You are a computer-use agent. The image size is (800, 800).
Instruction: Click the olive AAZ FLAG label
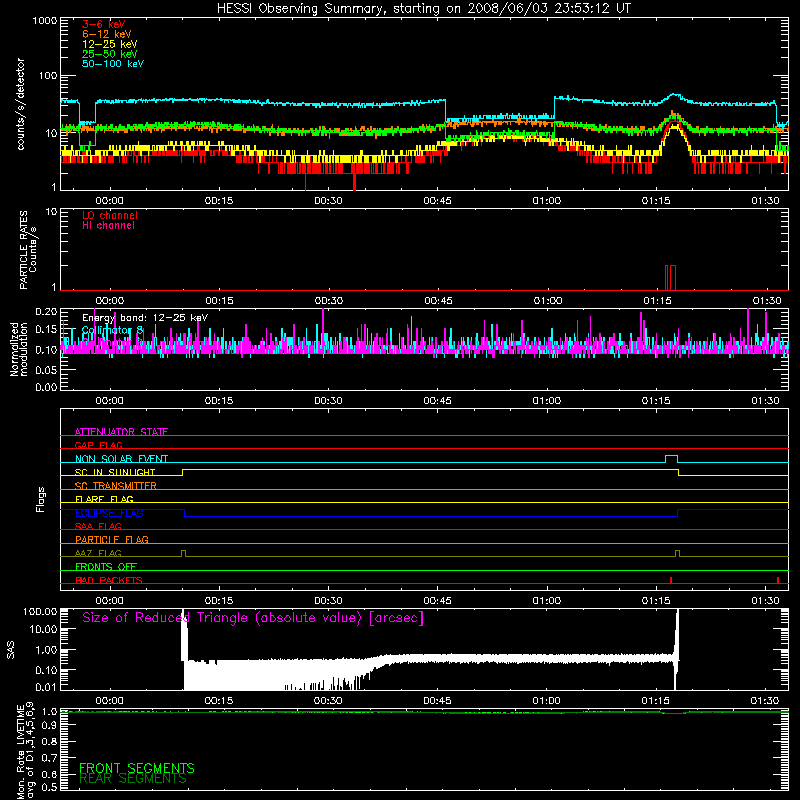coord(98,553)
